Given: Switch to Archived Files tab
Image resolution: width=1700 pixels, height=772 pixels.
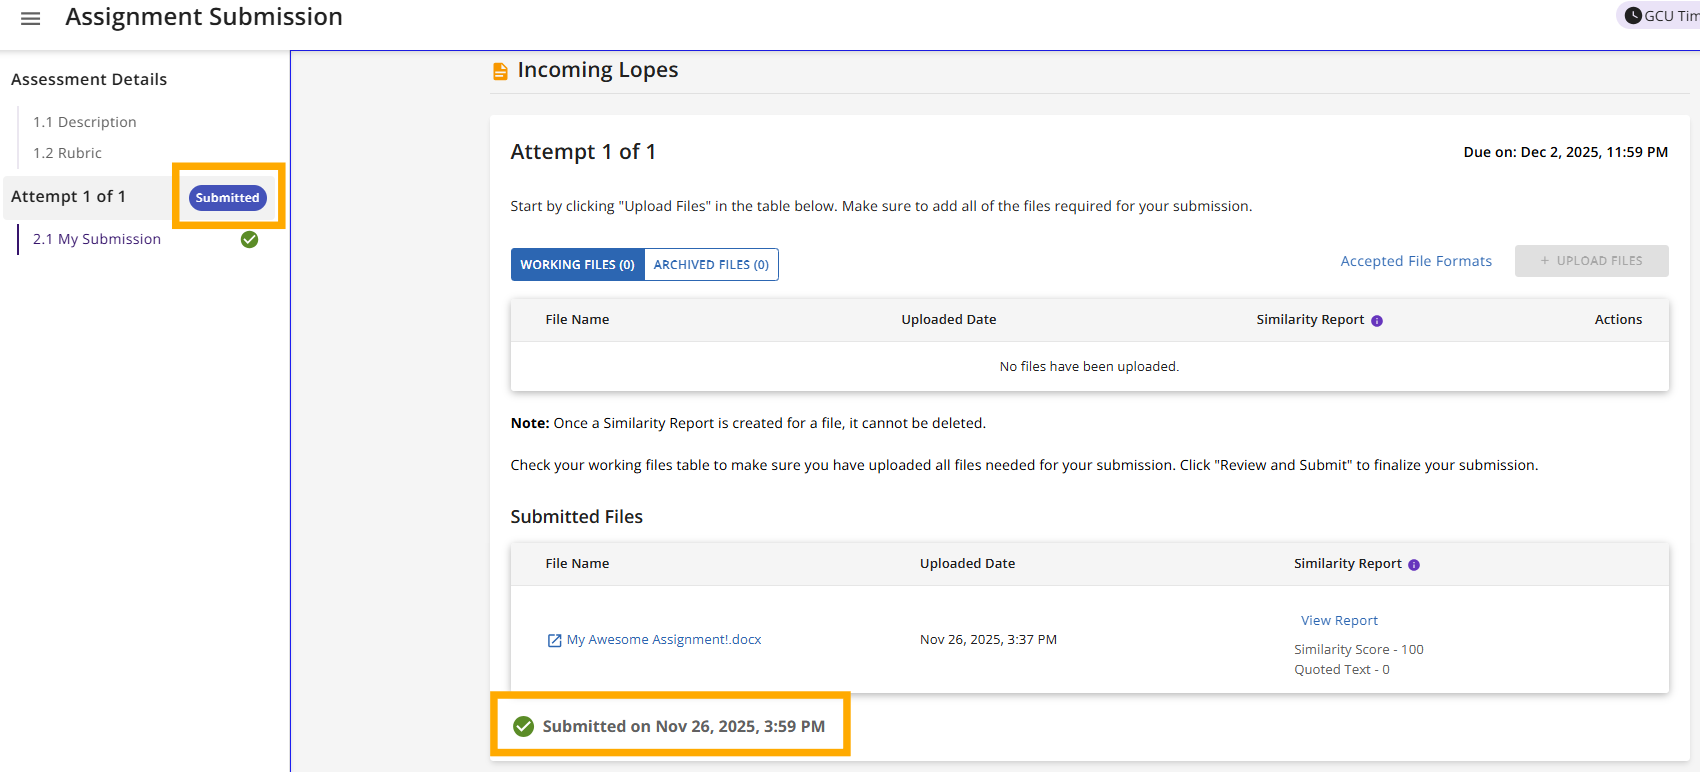Looking at the screenshot, I should (x=711, y=265).
